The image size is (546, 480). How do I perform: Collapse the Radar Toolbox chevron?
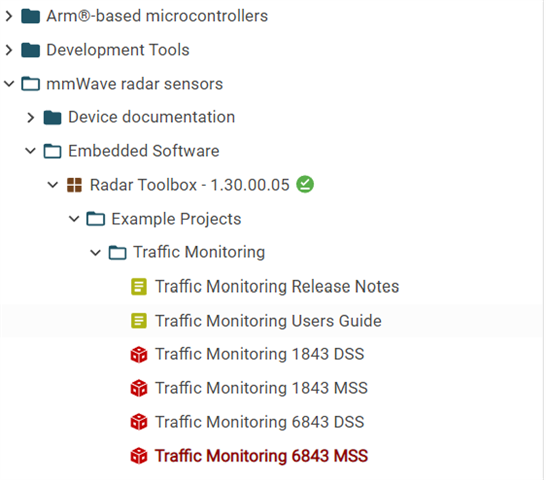coord(53,185)
